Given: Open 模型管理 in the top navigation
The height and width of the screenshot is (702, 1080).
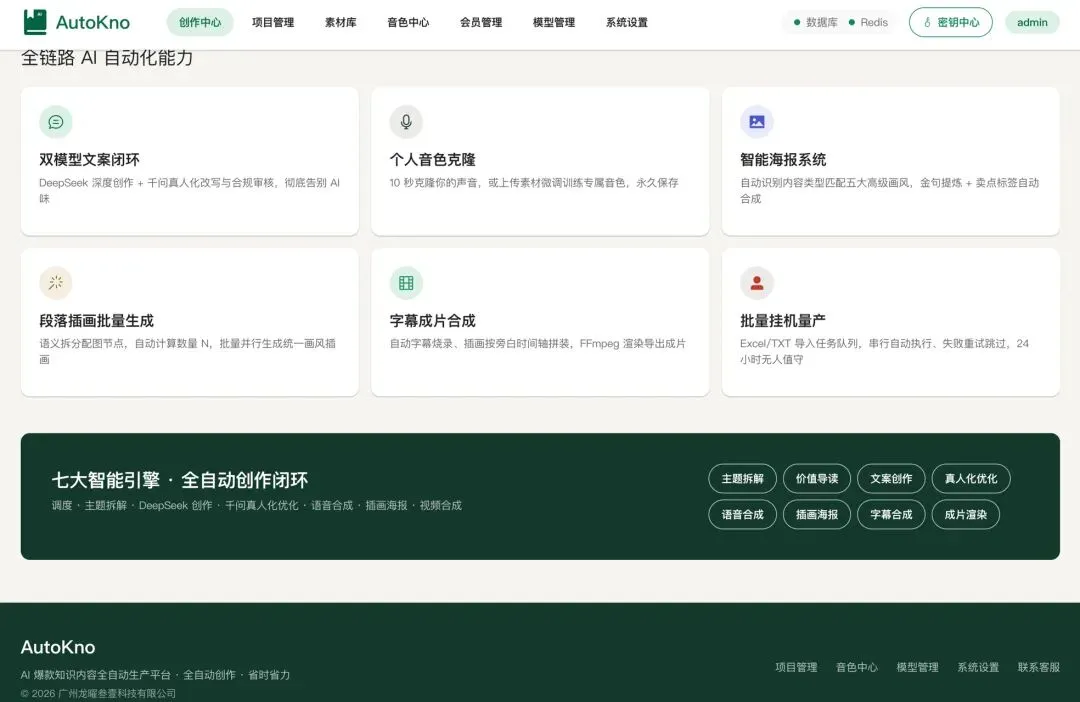Looking at the screenshot, I should coord(554,22).
